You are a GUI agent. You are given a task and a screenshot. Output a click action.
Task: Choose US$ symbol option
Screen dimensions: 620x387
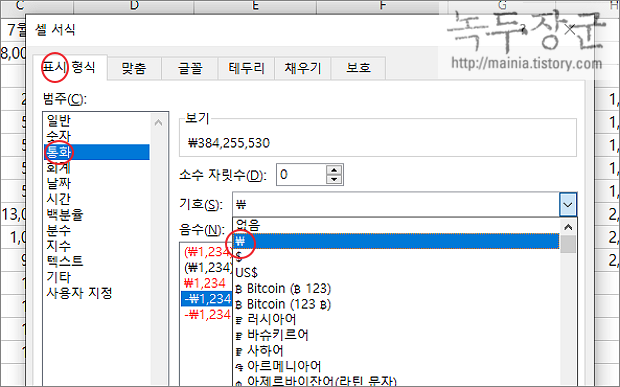coord(397,272)
